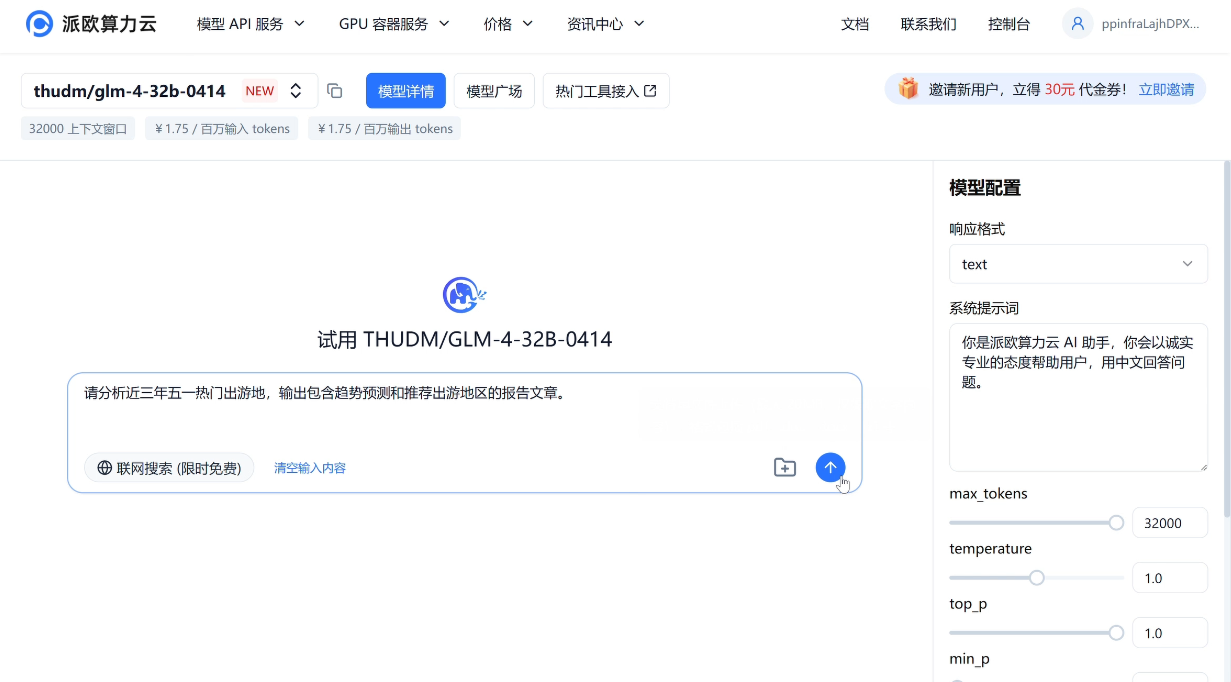Open 热门工具接入 external link
The image size is (1231, 682).
tap(606, 91)
